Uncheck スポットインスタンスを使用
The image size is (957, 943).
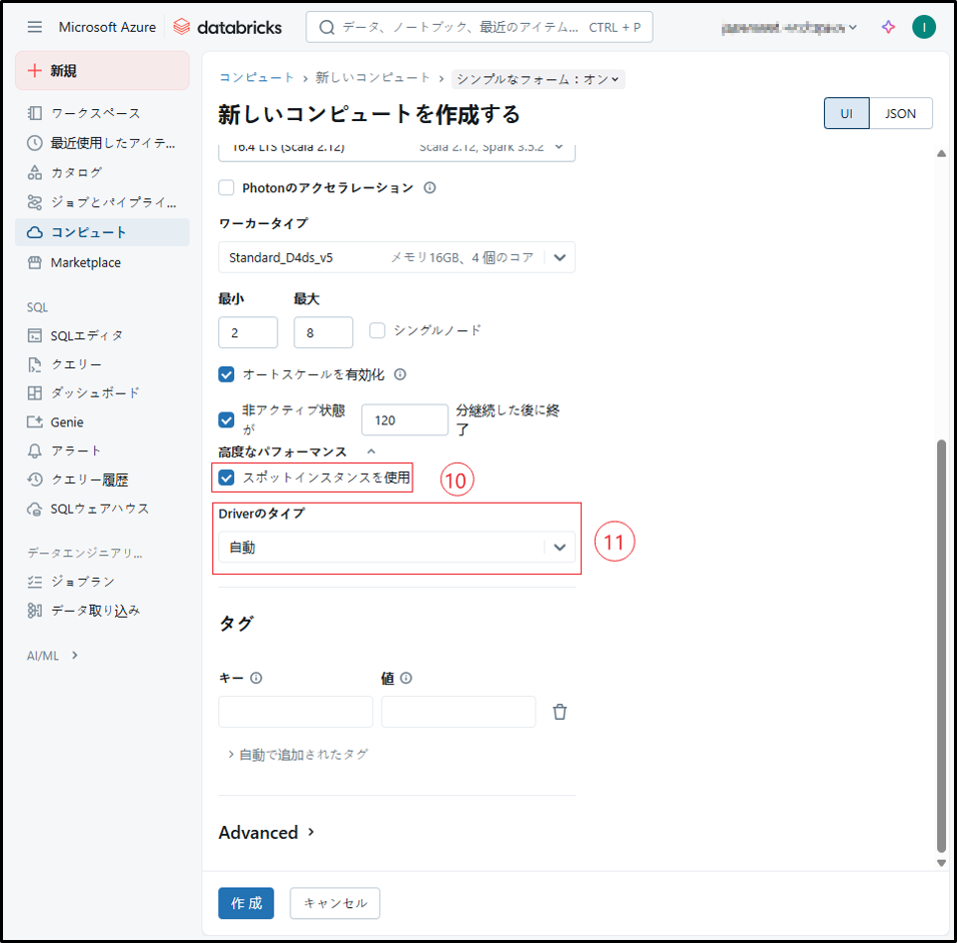click(x=226, y=478)
